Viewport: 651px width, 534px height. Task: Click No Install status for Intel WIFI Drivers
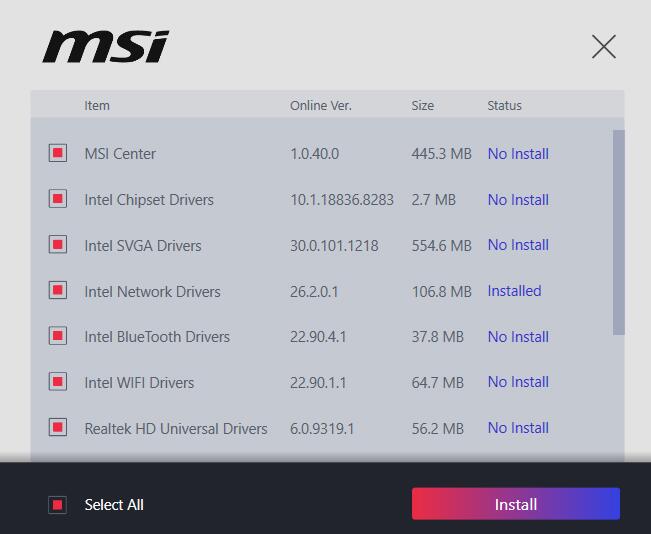pos(518,382)
